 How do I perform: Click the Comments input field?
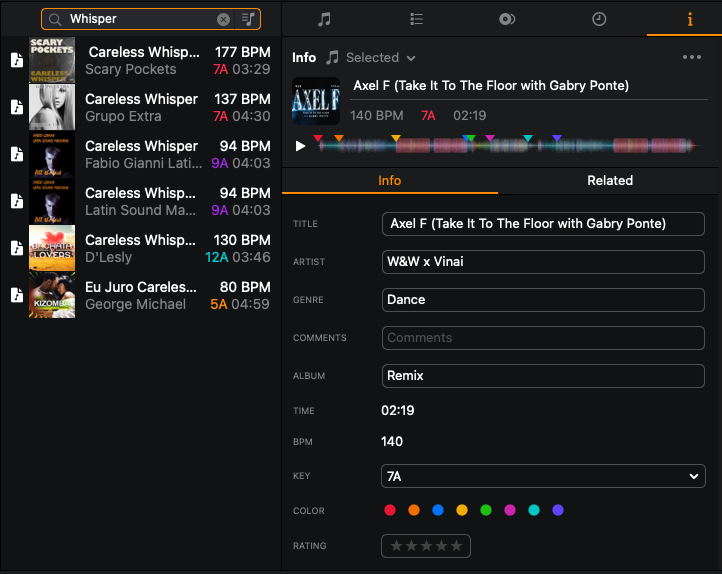[x=543, y=338]
